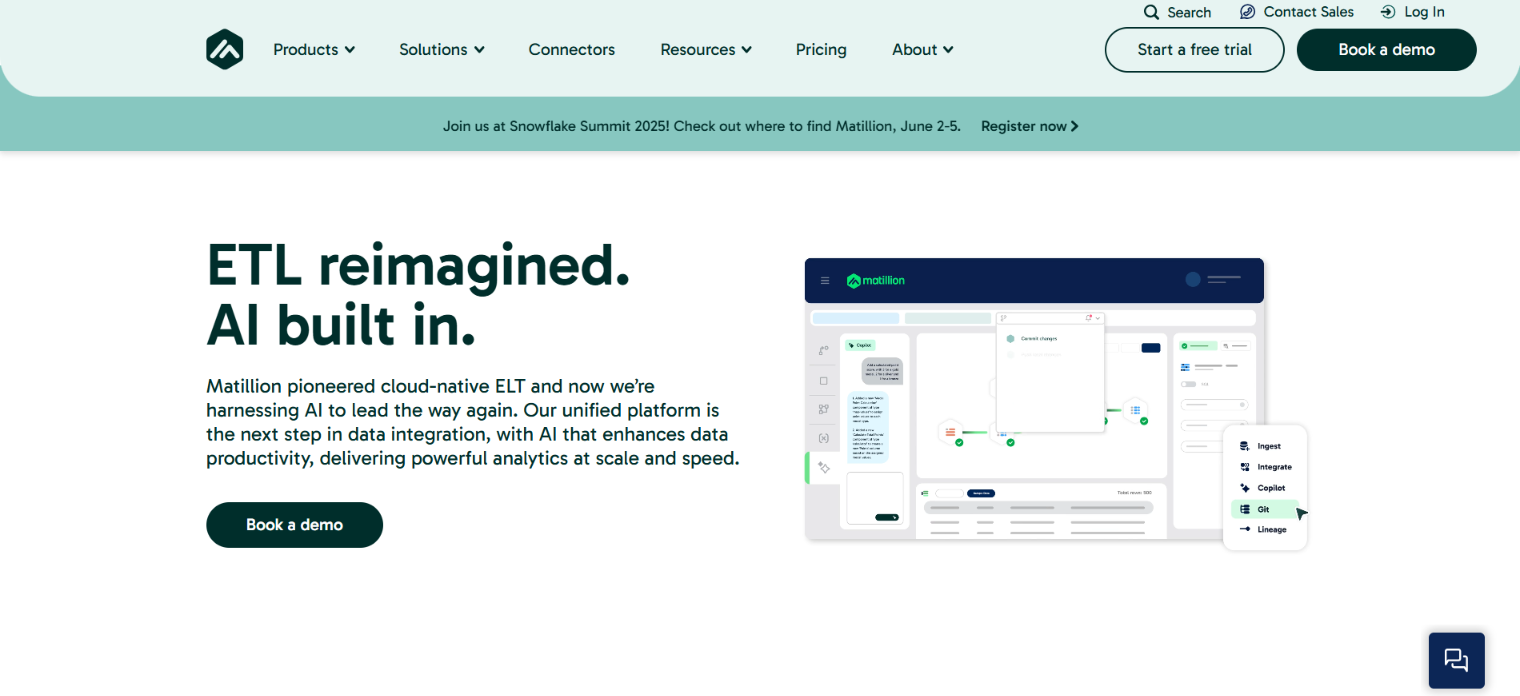
Task: Click Book a demo below the hero text
Action: 294,525
